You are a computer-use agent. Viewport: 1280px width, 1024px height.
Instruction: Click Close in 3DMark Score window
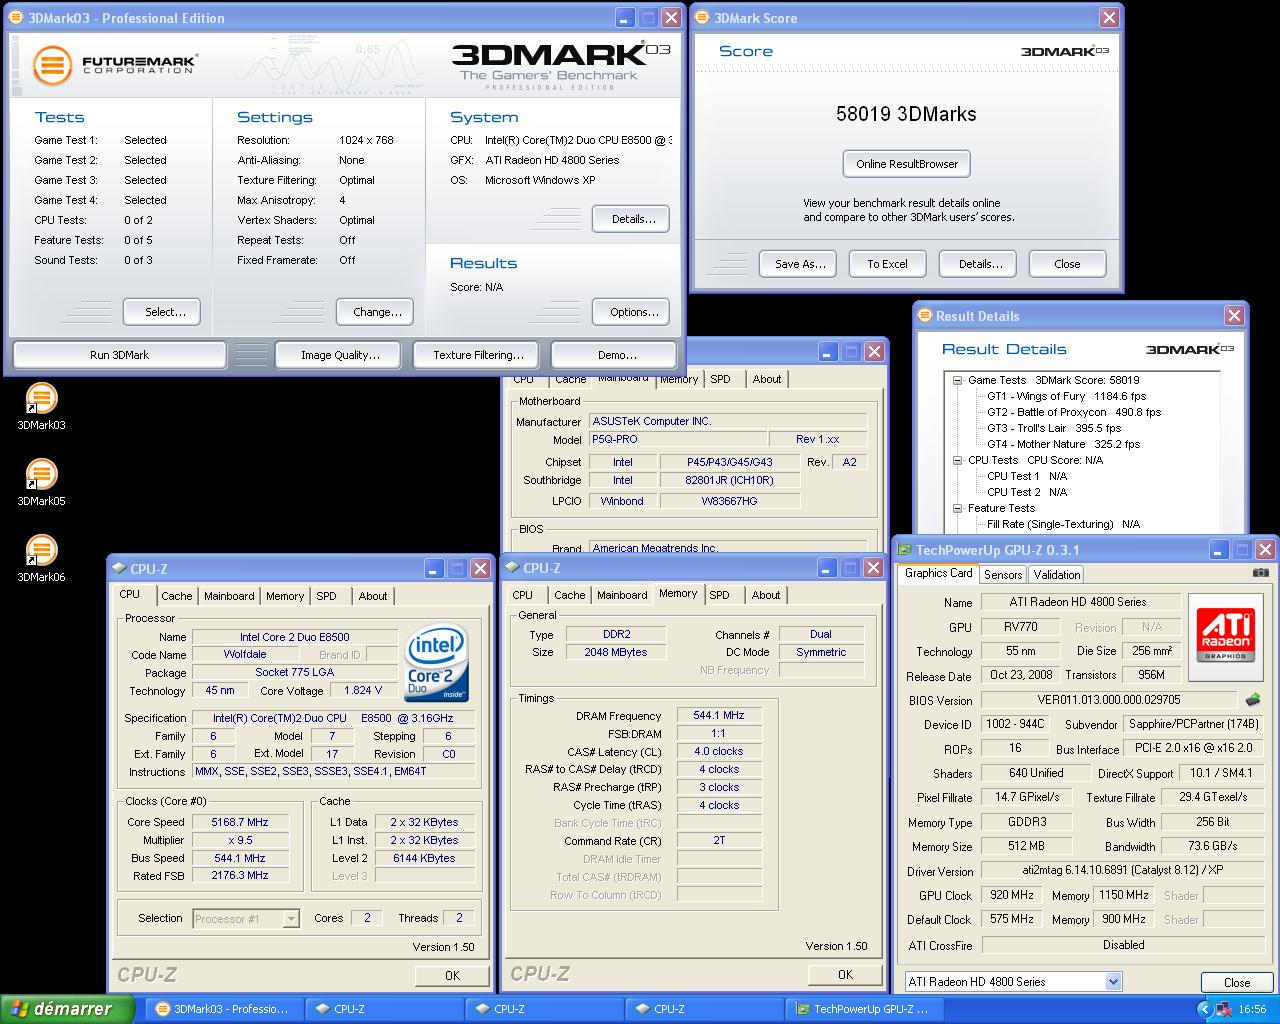1067,264
